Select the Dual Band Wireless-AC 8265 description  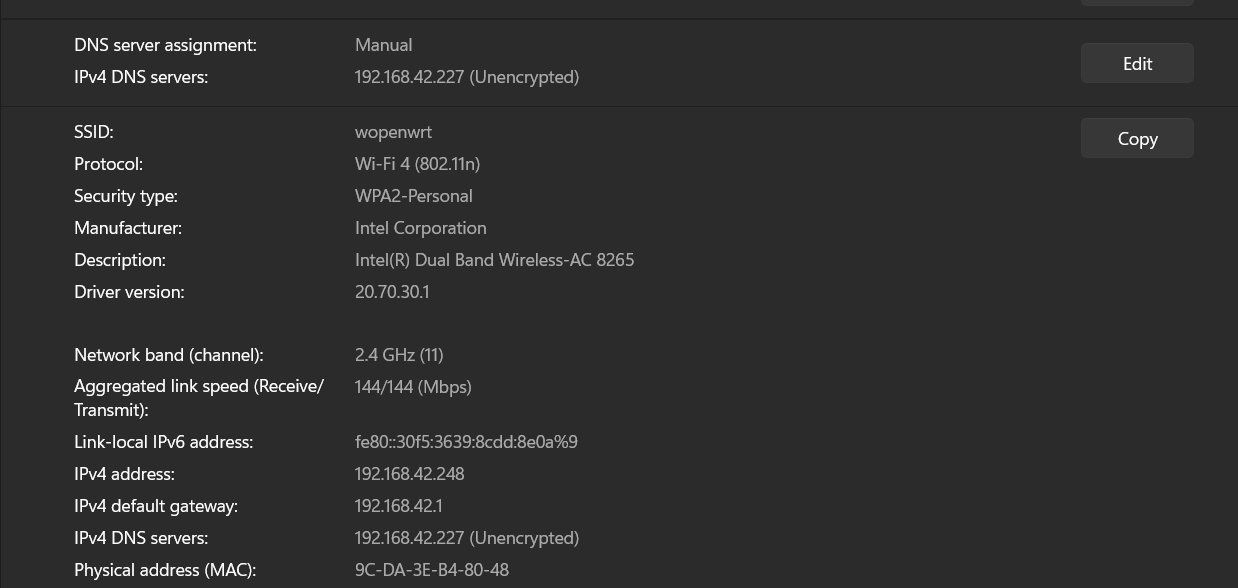tap(494, 260)
